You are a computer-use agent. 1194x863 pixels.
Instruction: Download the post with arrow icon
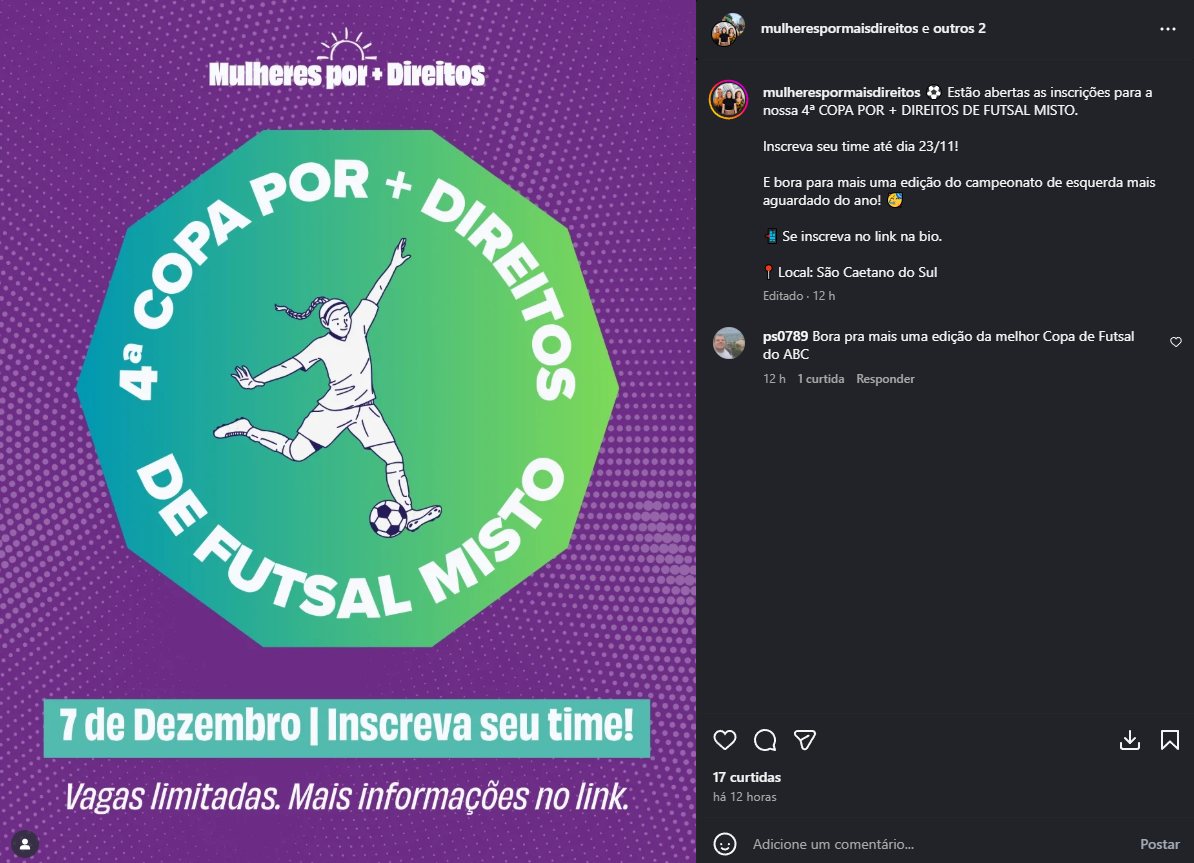[1130, 740]
